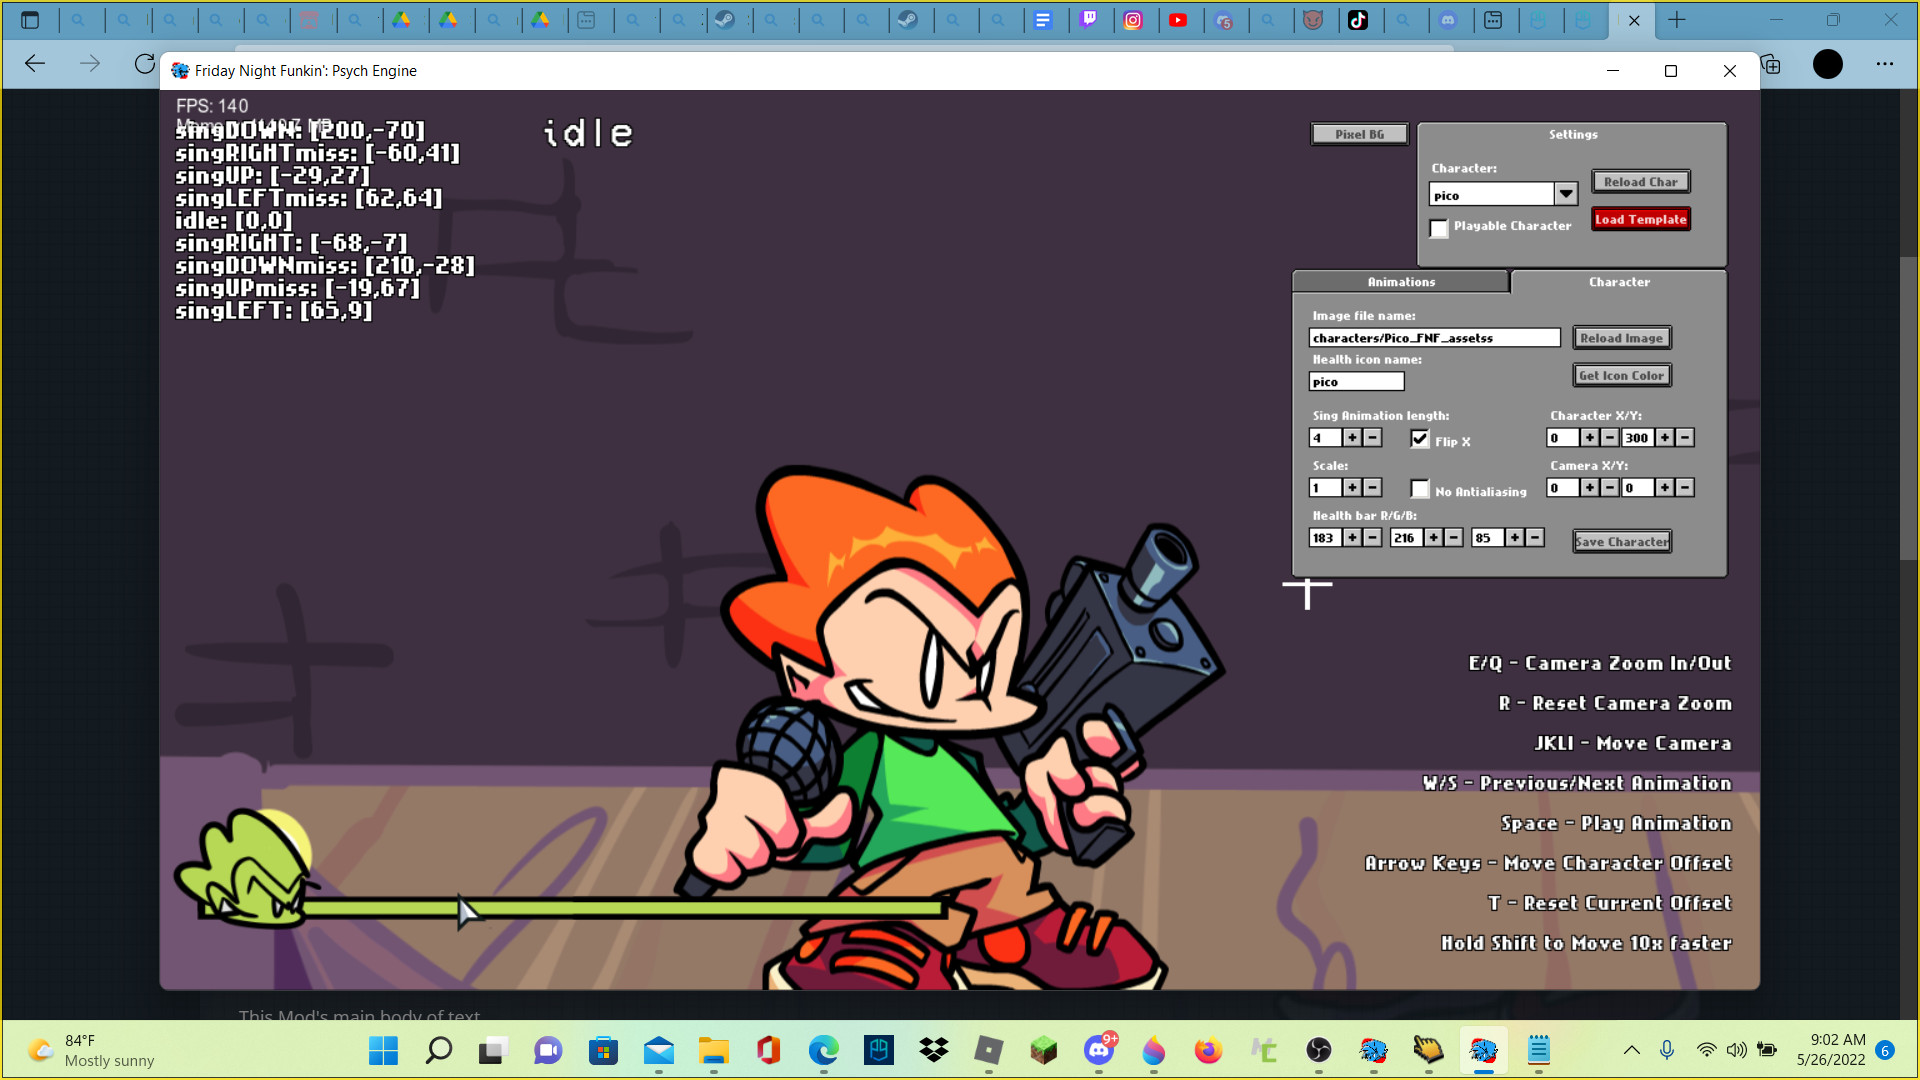
Task: Open Discord from the taskbar
Action: coord(1099,1051)
